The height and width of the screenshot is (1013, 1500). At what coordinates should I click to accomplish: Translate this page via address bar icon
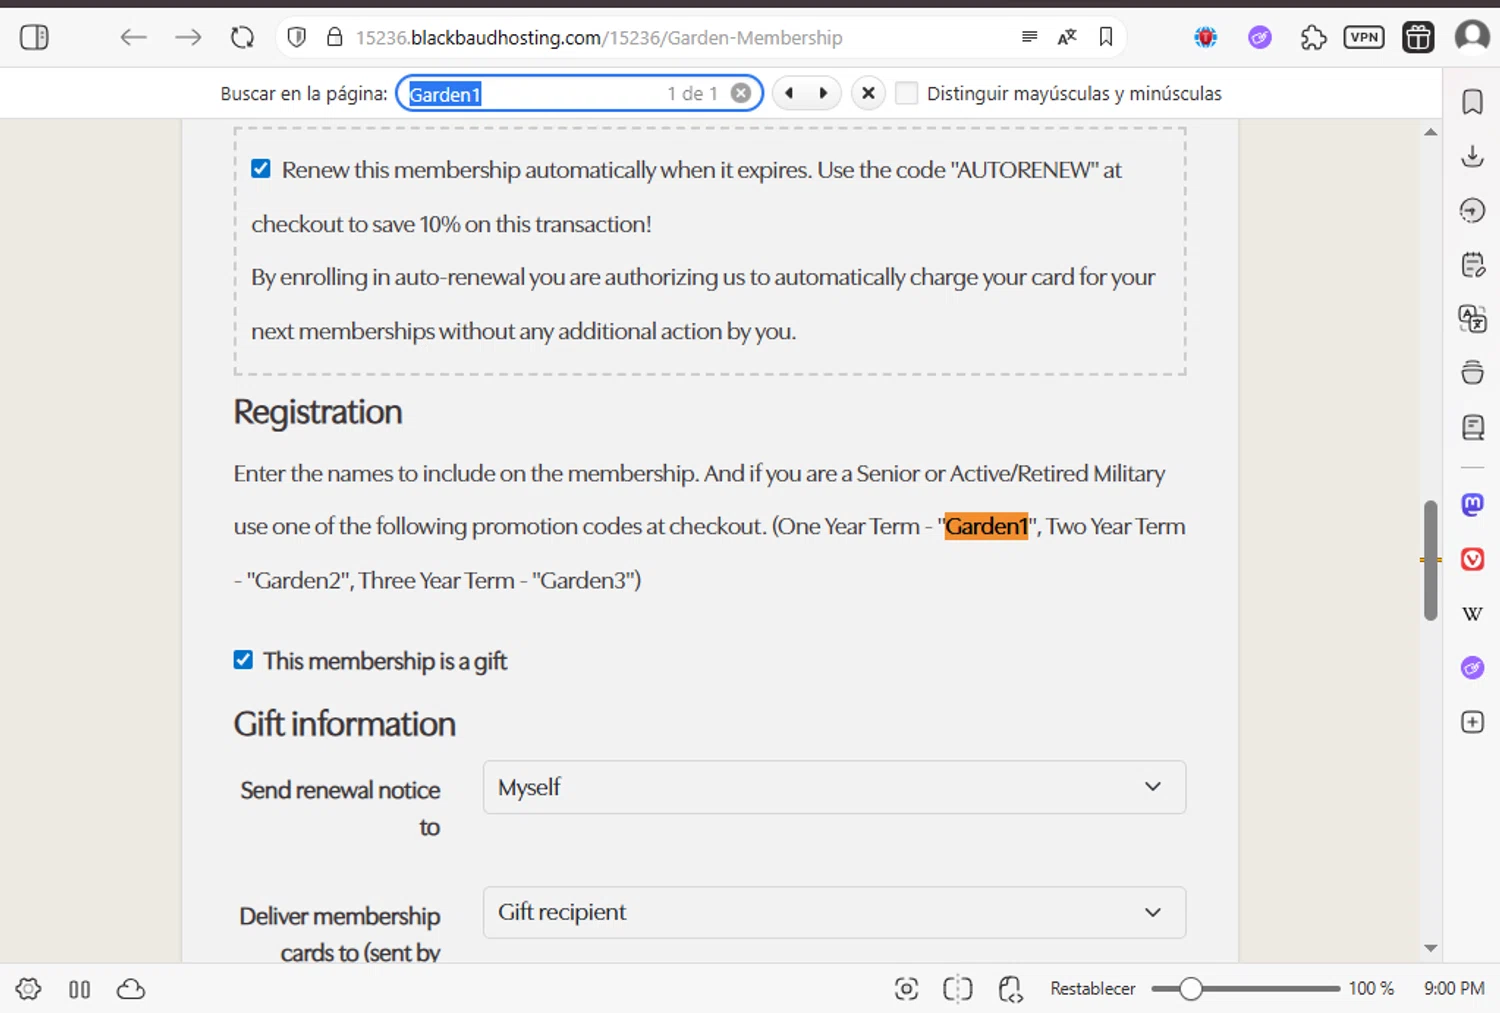click(x=1067, y=37)
